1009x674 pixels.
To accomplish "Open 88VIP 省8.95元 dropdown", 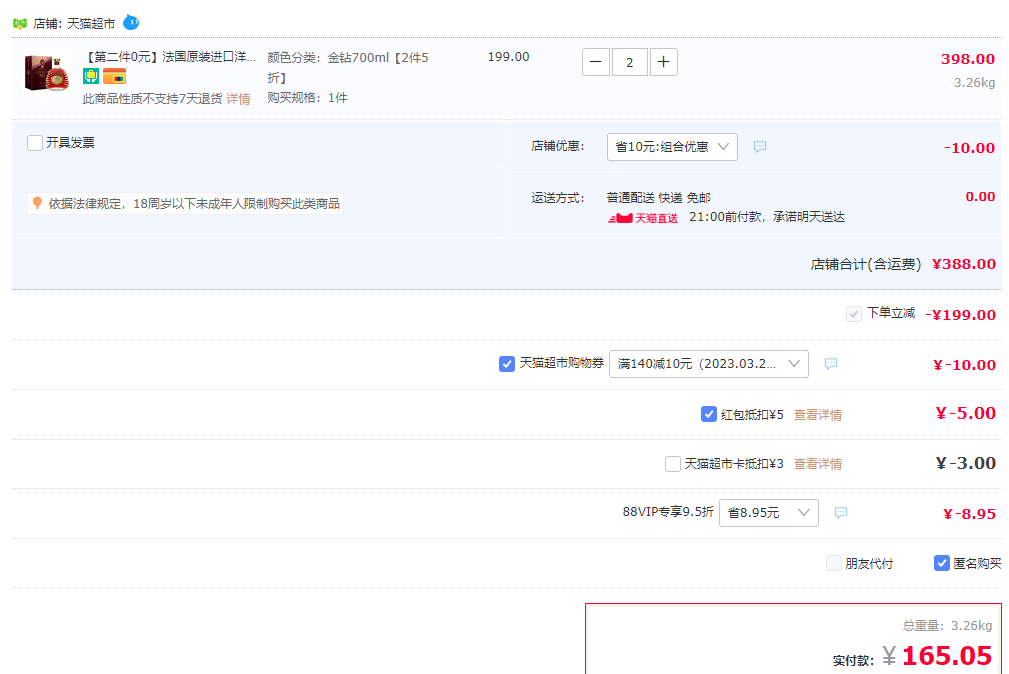I will (768, 512).
